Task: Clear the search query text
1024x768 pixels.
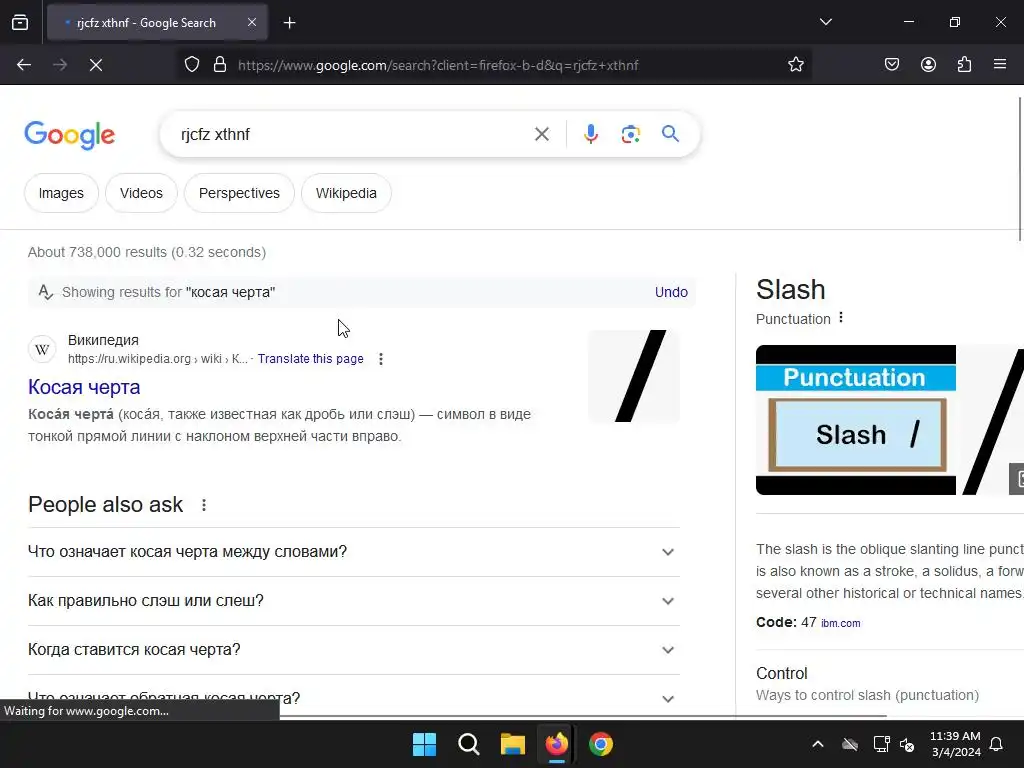Action: tap(541, 135)
